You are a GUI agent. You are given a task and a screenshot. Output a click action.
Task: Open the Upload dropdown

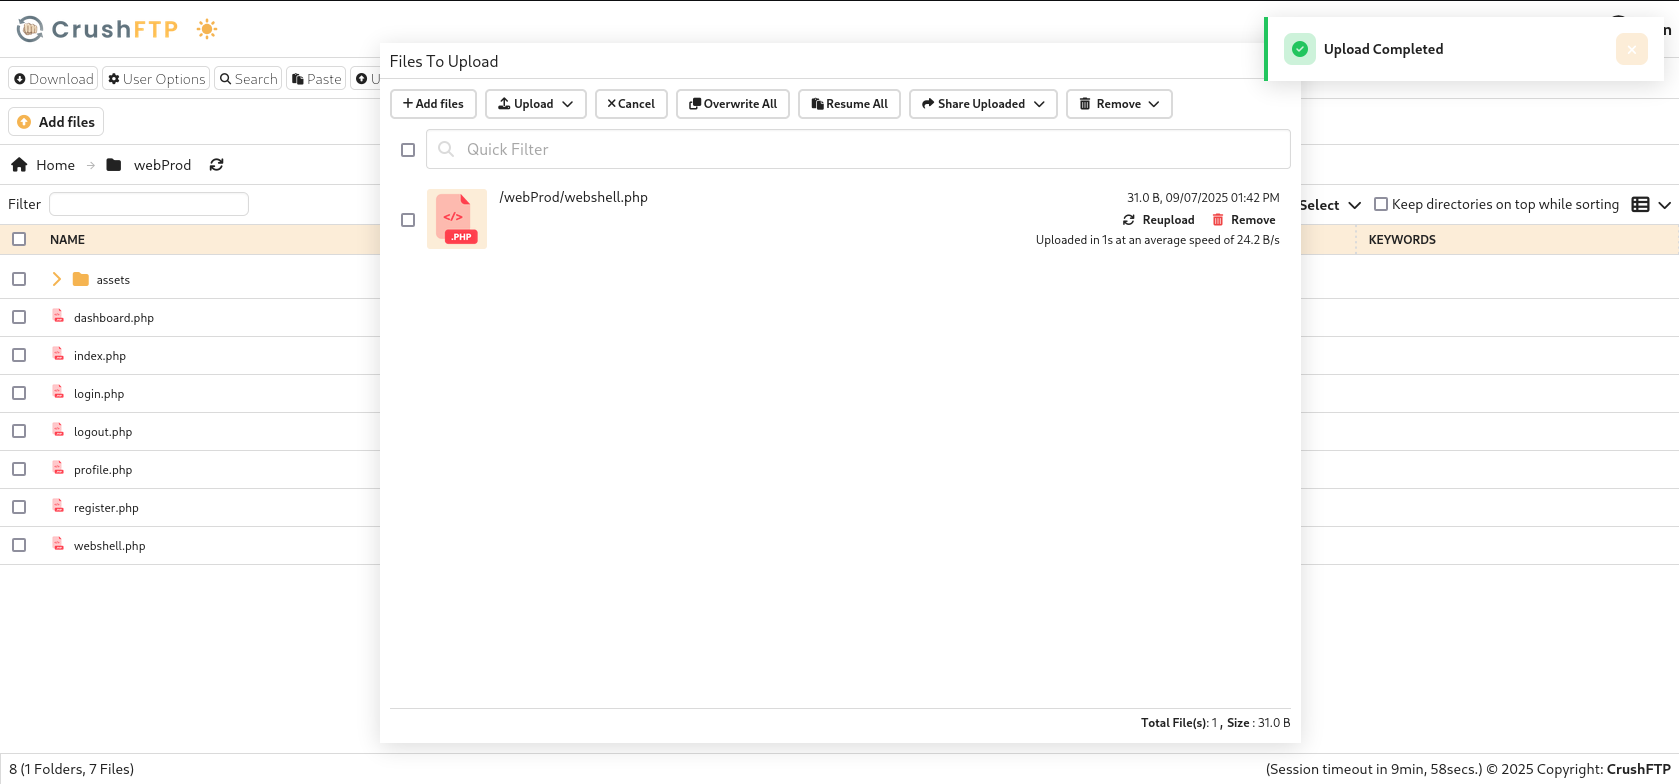coord(536,104)
